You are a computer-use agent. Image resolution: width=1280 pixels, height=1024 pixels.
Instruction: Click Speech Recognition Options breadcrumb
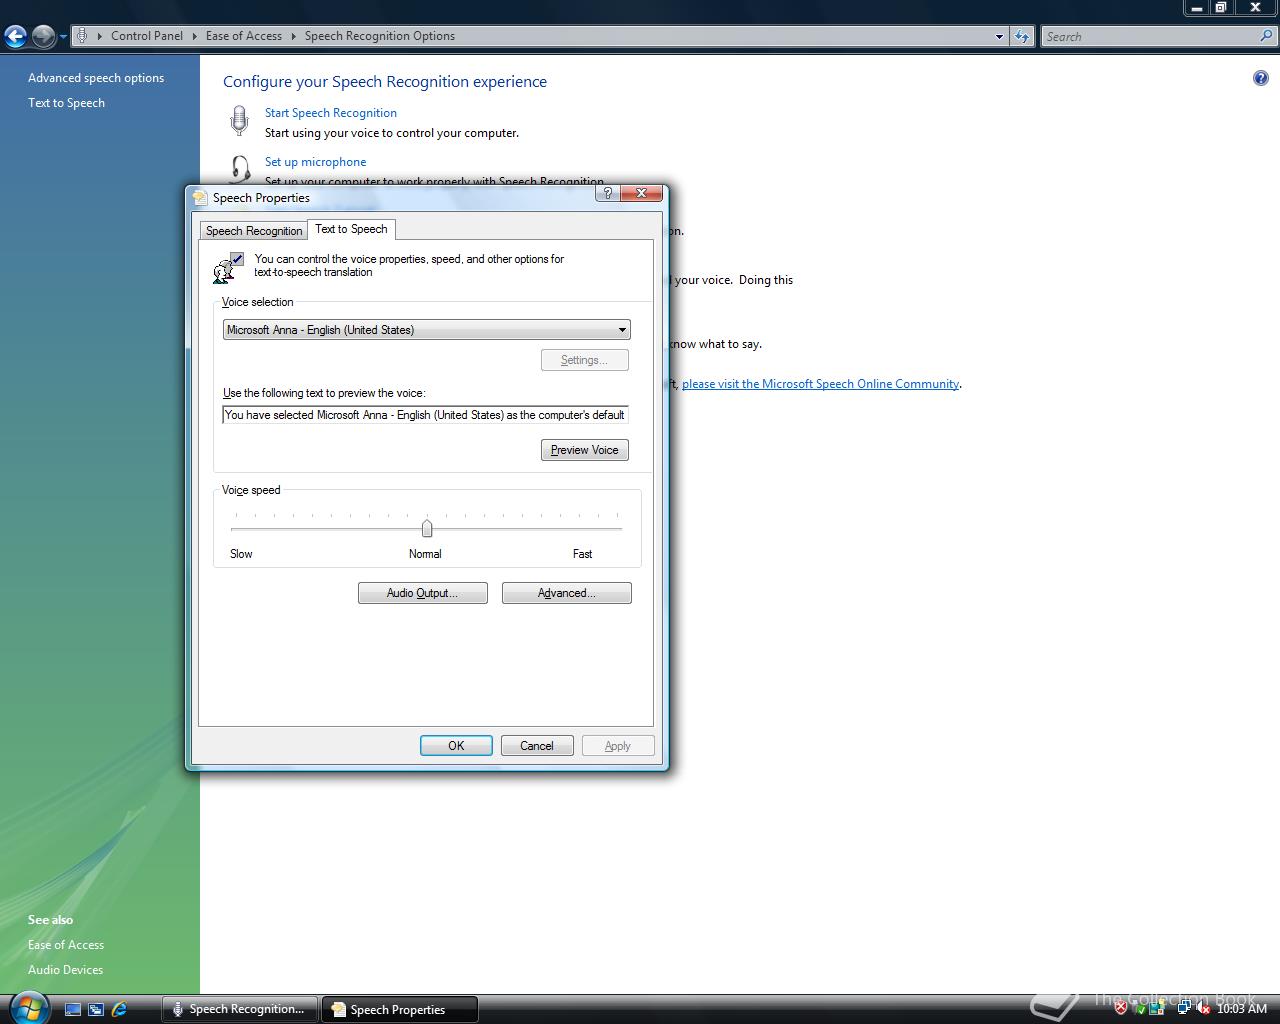(380, 36)
